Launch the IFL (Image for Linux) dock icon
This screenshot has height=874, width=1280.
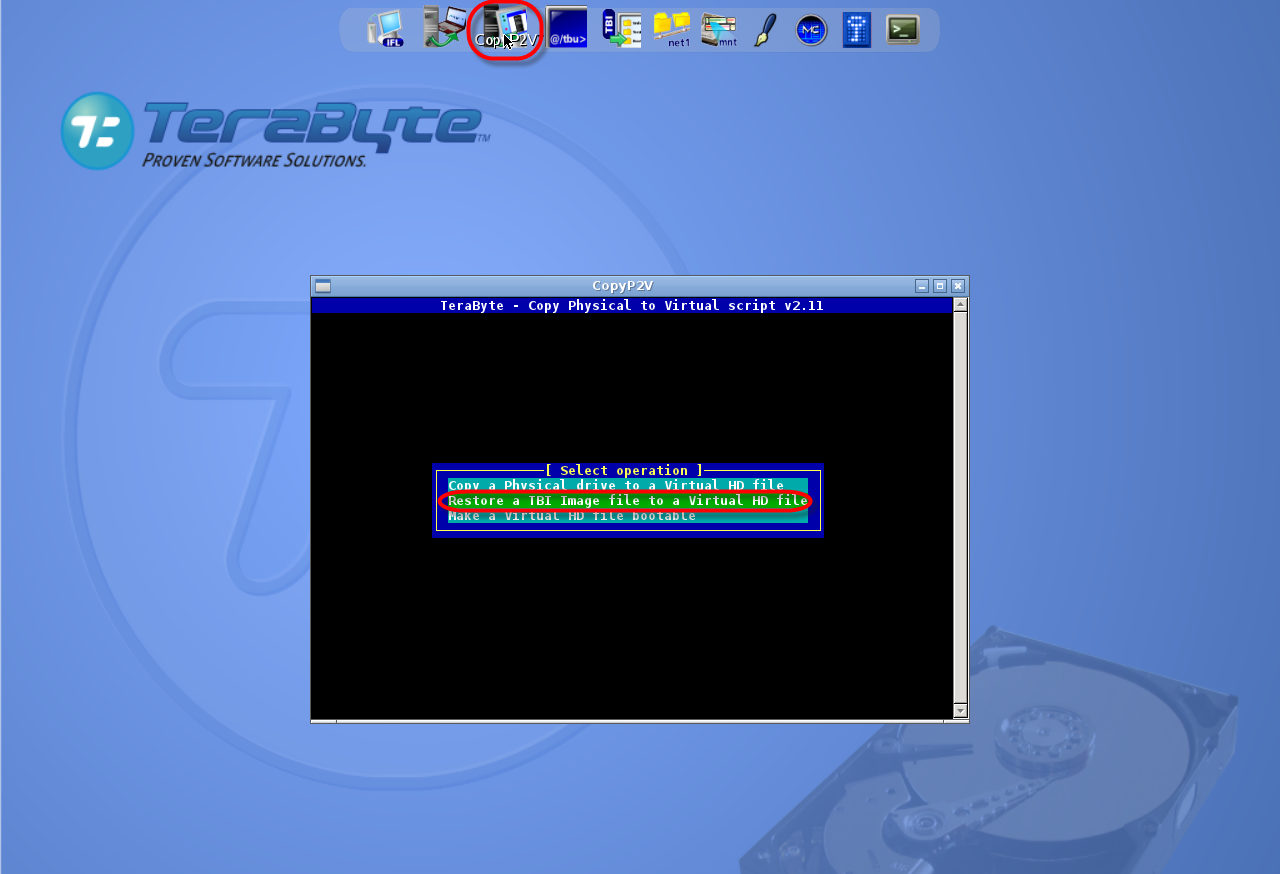386,29
